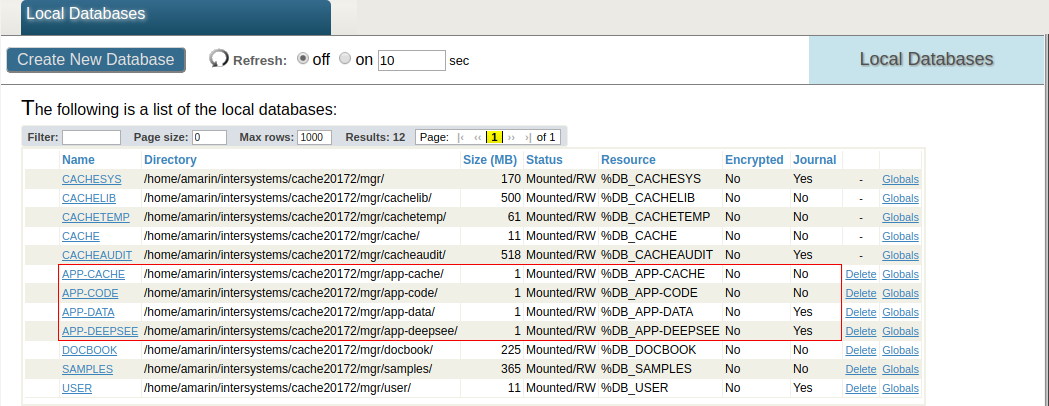Select the Local Databases tab title
The width and height of the screenshot is (1049, 406).
pyautogui.click(x=86, y=14)
